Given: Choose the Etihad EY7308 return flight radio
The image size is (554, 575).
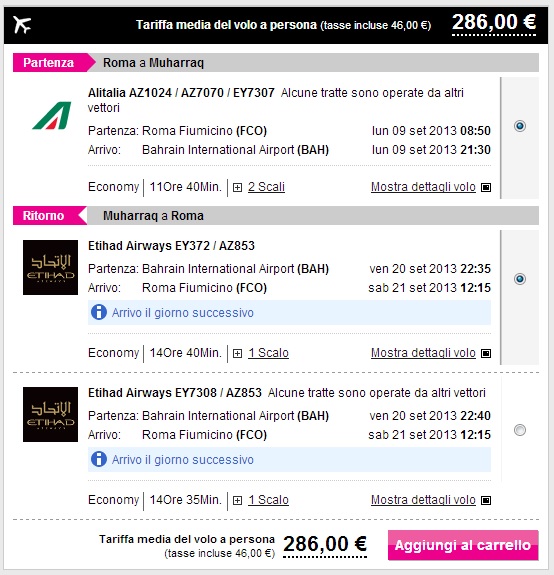Looking at the screenshot, I should (x=520, y=430).
